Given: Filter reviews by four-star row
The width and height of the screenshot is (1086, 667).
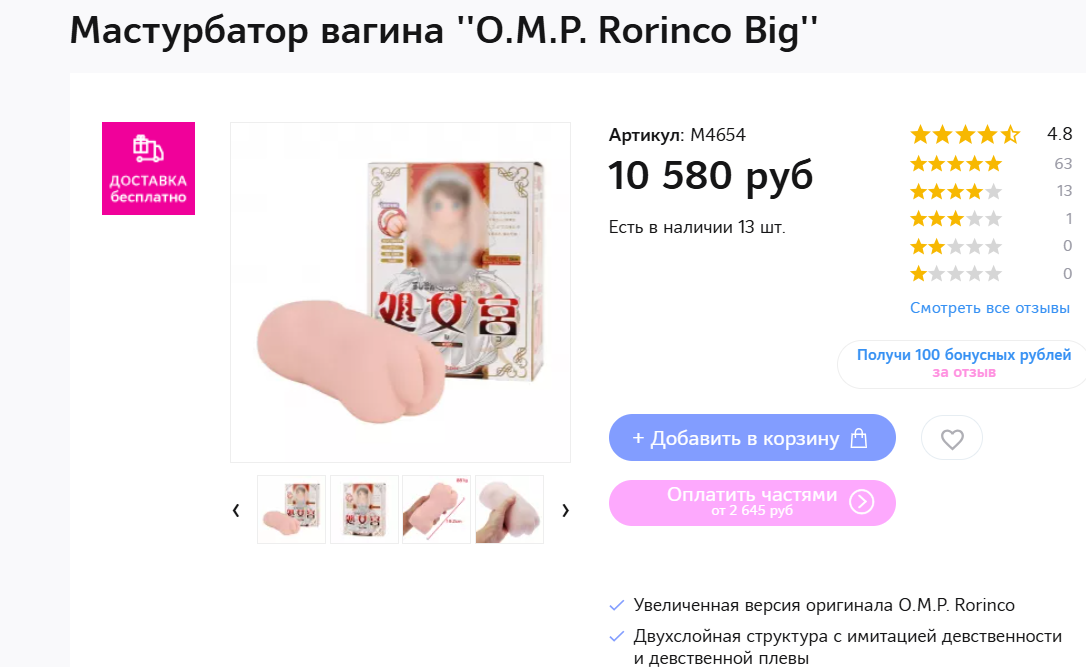Looking at the screenshot, I should [x=990, y=191].
